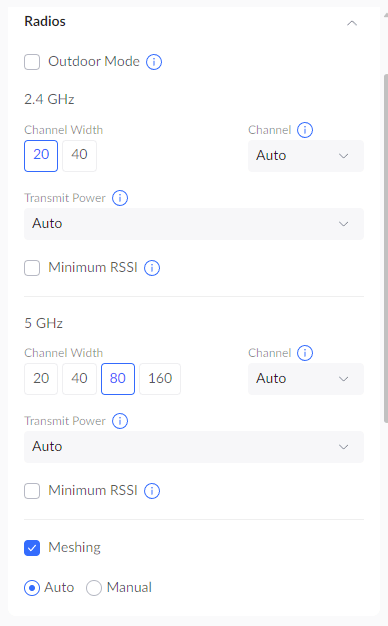Uncheck the Meshing checkbox

tap(32, 548)
